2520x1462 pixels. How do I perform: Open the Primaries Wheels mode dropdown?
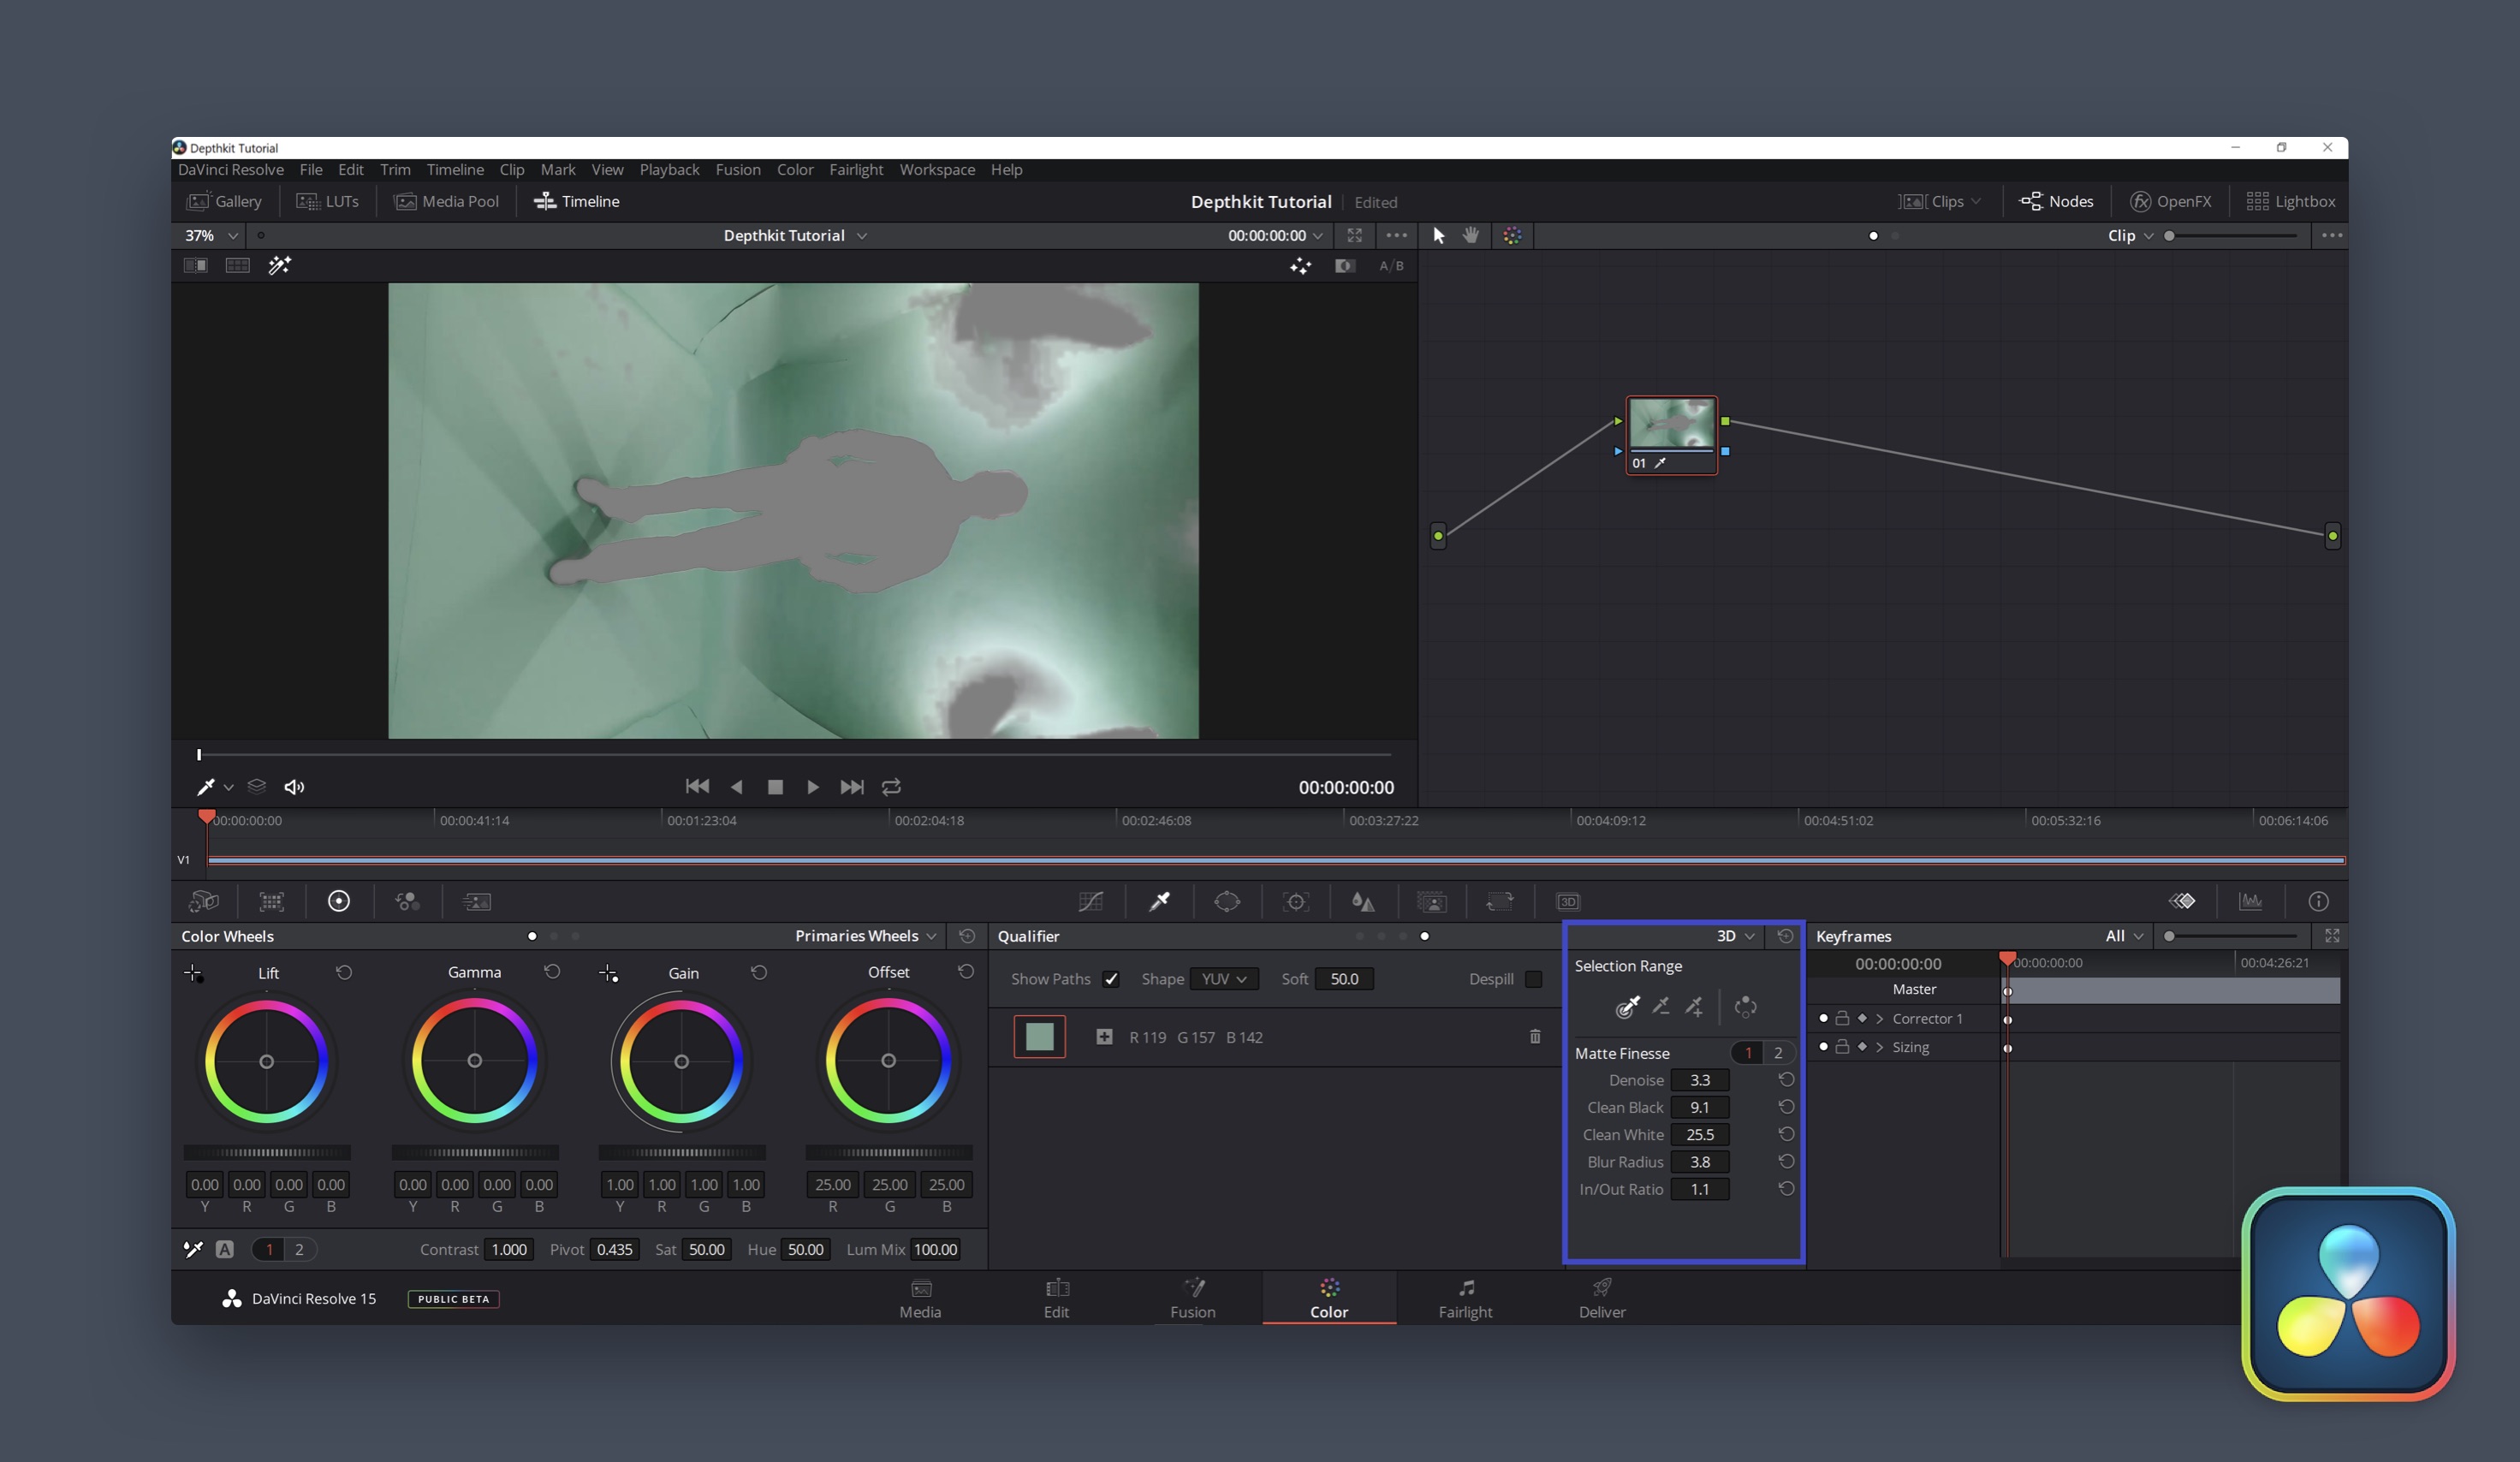click(865, 936)
